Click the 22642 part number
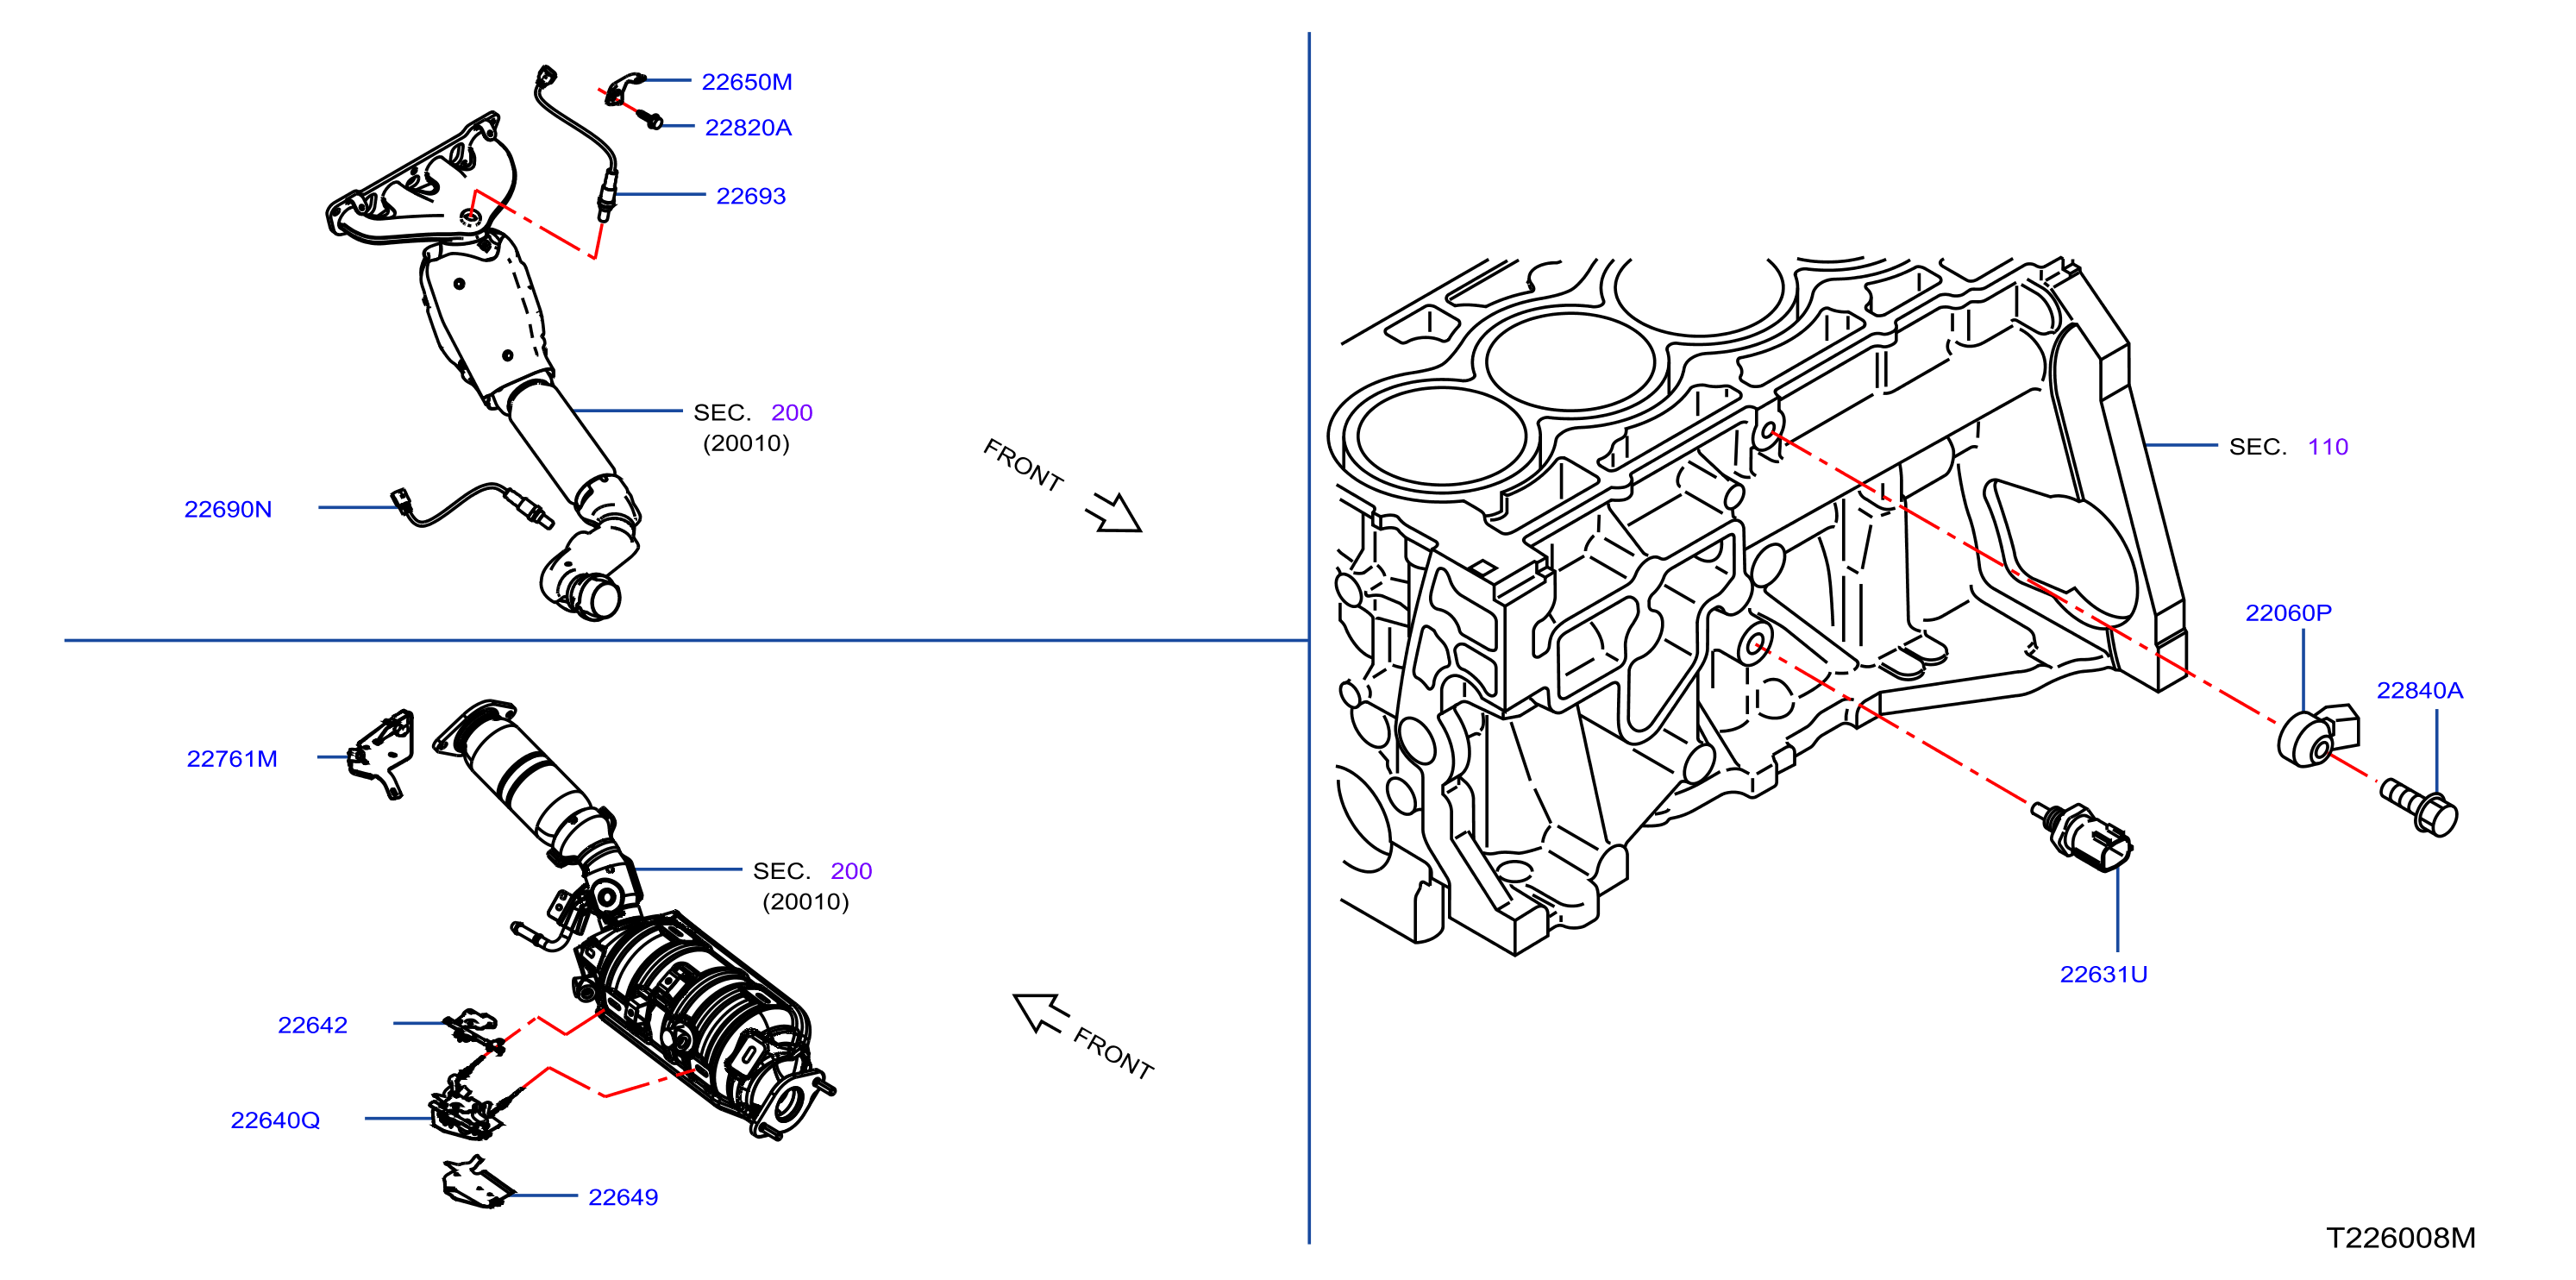 pyautogui.click(x=312, y=1025)
